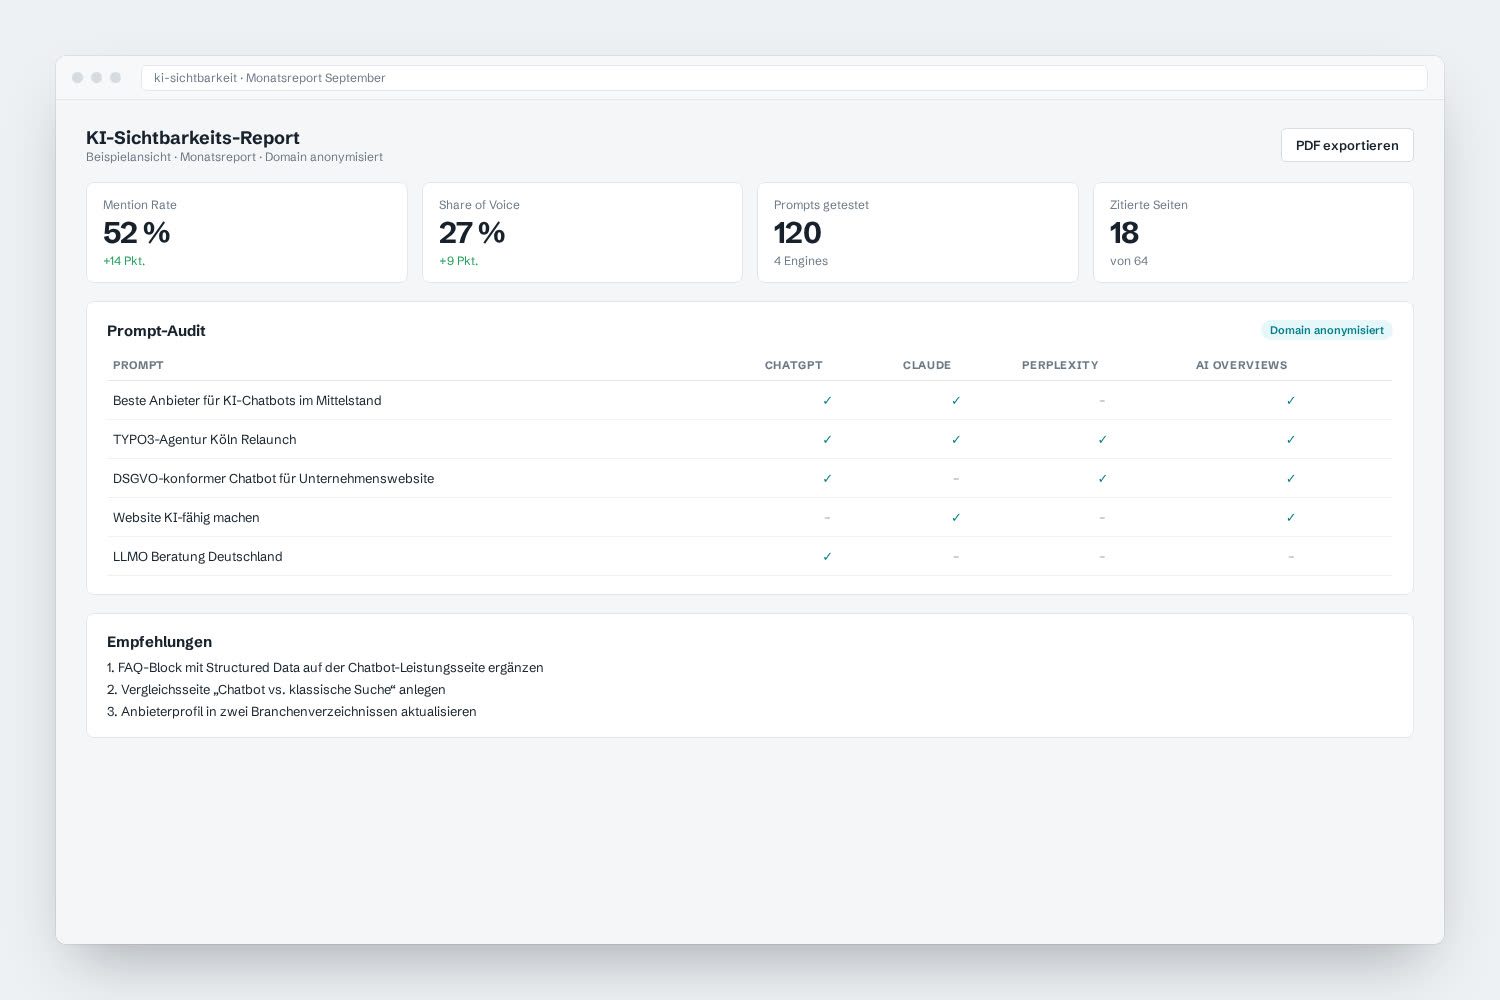Viewport: 1500px width, 1000px height.
Task: Select recommendation about Anbieterprofil in Branchenverzeichnissen
Action: (x=292, y=711)
